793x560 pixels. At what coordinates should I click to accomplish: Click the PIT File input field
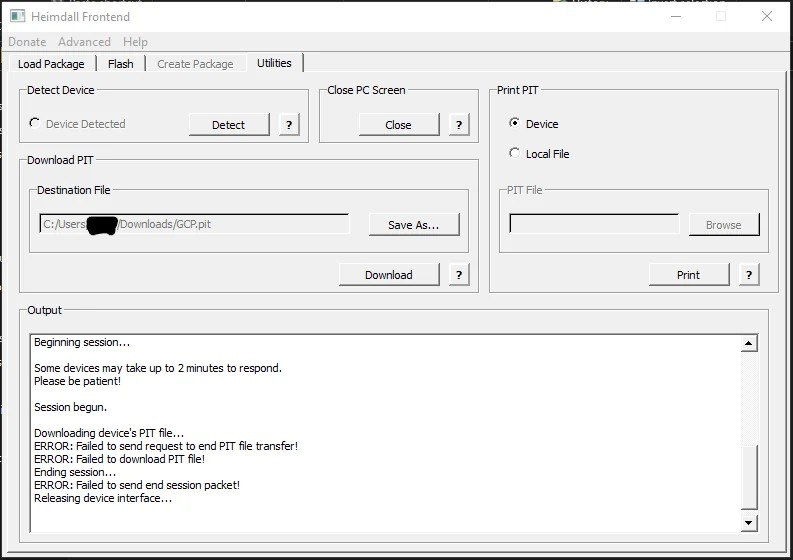coord(594,224)
